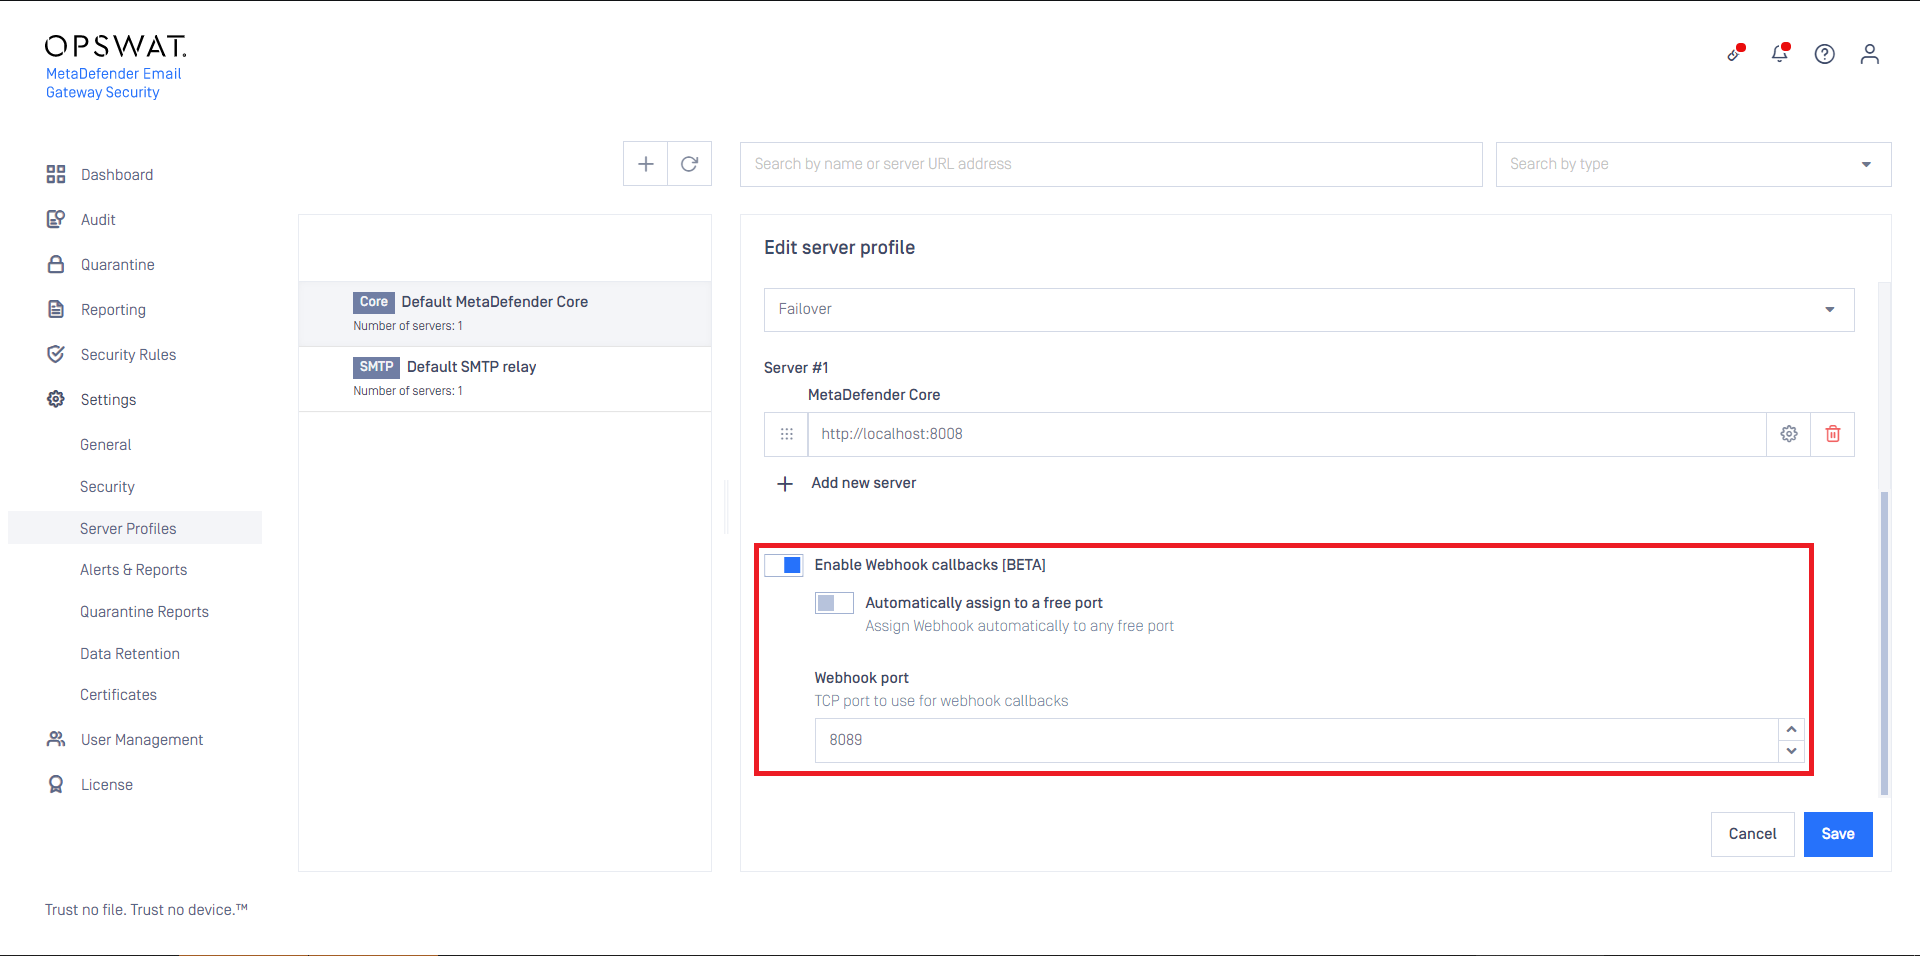Click Add new server link
1920x956 pixels.
click(864, 483)
